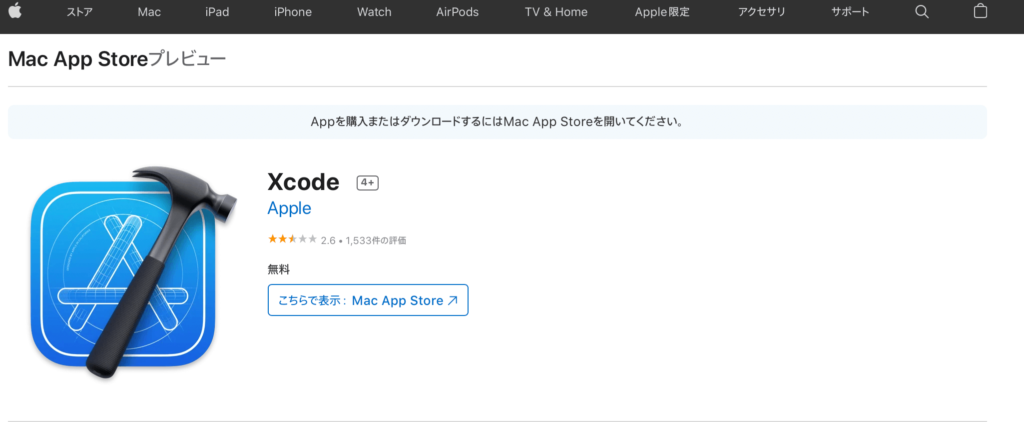Click the Apple logo in navigation bar
Screen dimensions: 1024x422
click(x=15, y=11)
